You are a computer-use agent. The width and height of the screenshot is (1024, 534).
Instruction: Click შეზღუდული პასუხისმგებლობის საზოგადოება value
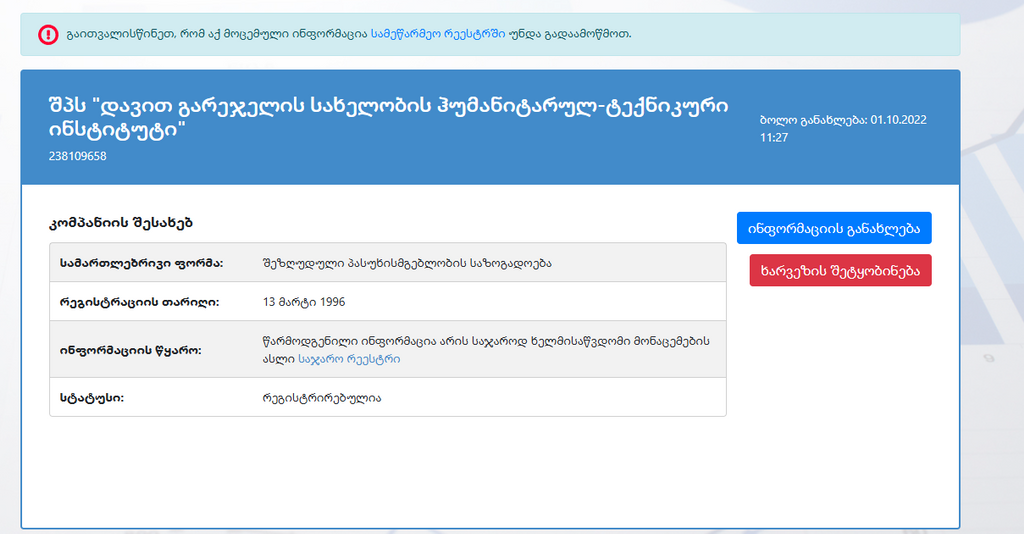407,263
